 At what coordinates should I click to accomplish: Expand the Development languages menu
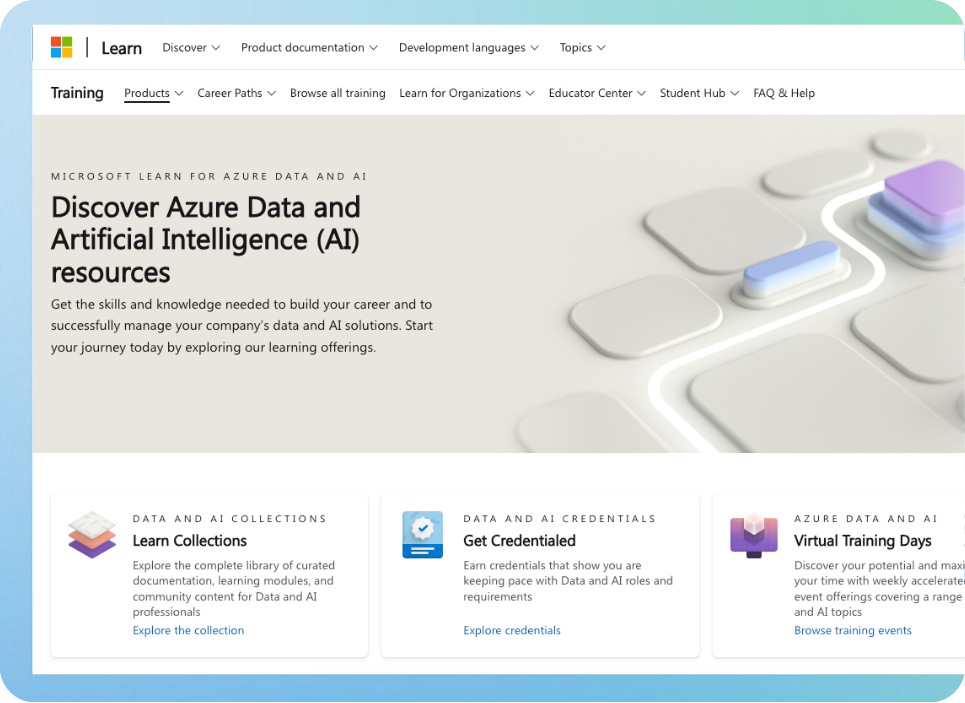point(468,47)
